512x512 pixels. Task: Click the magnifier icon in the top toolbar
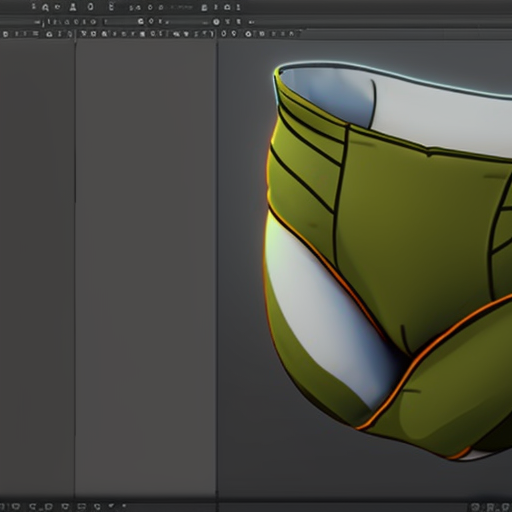pyautogui.click(x=45, y=8)
